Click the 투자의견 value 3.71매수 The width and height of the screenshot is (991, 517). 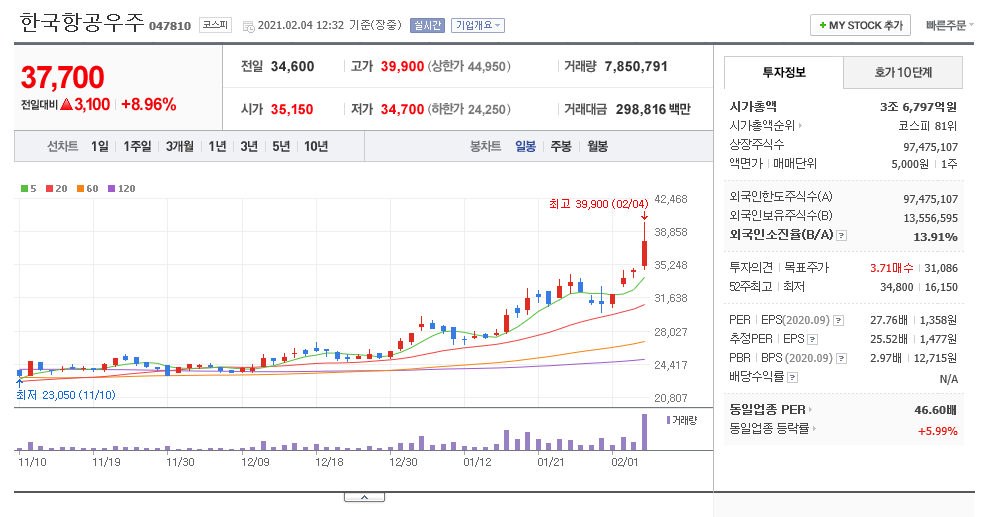[891, 268]
